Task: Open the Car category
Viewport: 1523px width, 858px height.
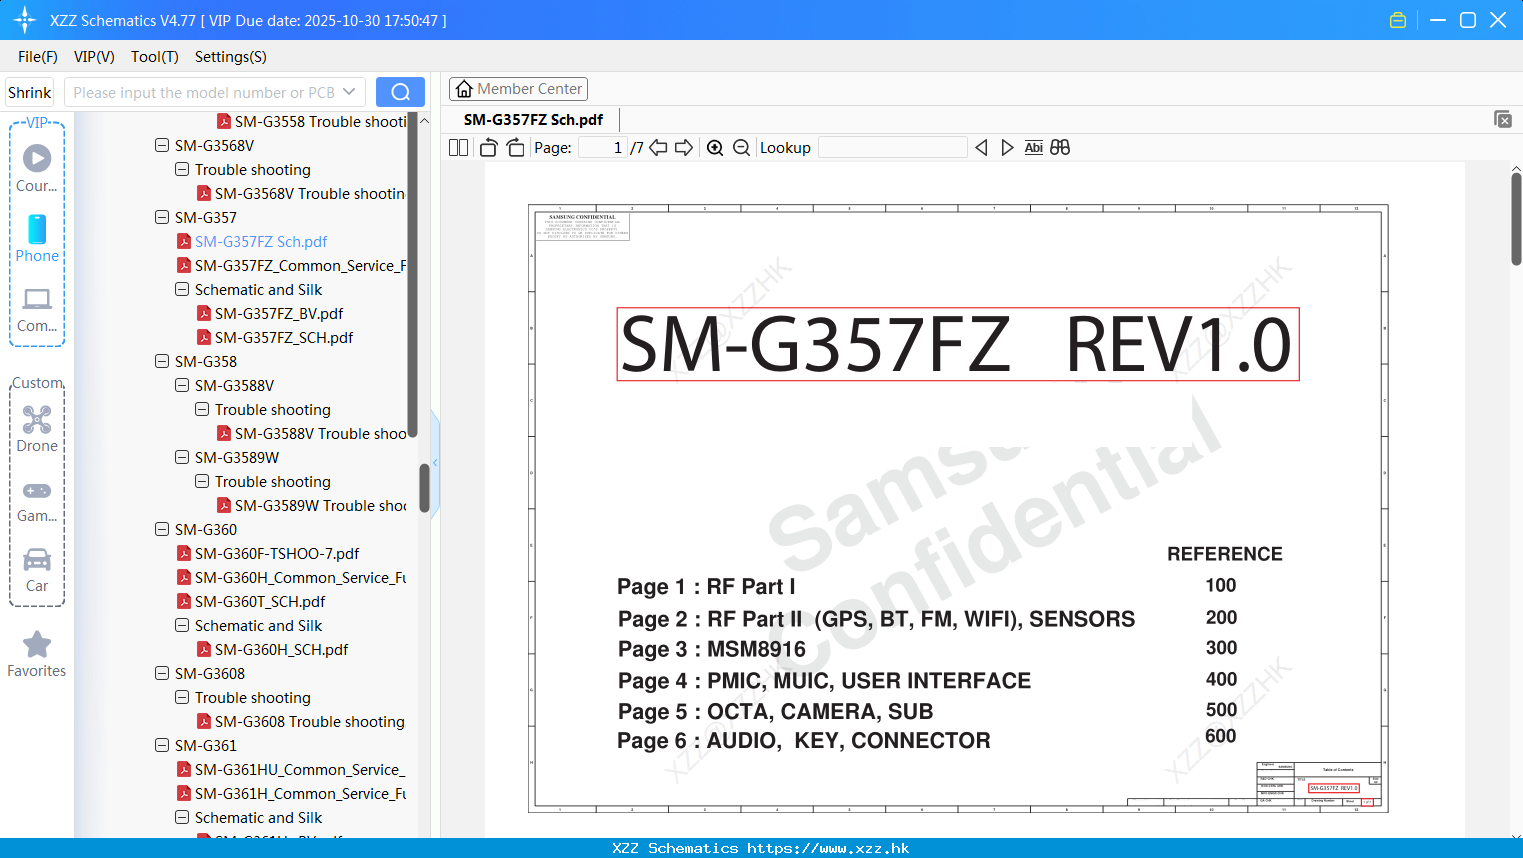Action: coord(37,569)
